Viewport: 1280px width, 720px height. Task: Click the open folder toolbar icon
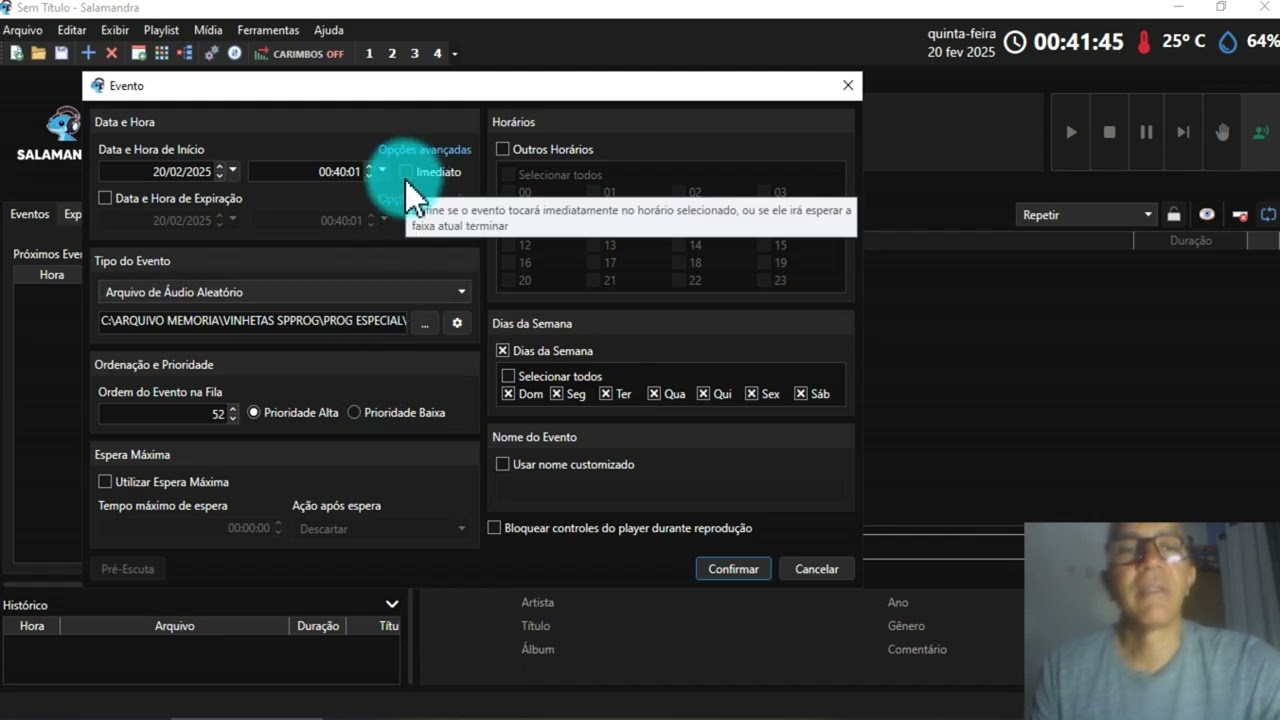pyautogui.click(x=38, y=53)
